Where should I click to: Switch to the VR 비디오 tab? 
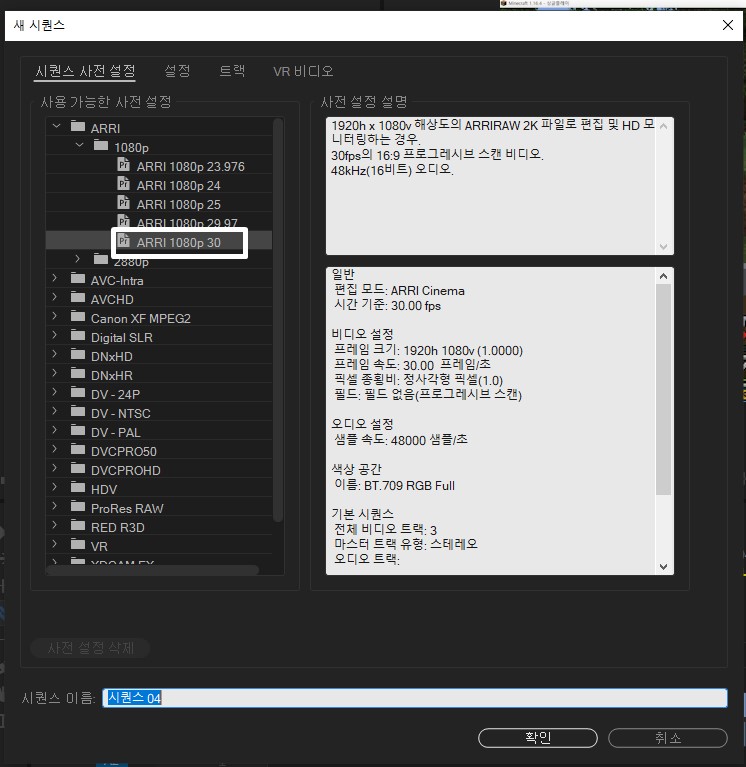click(x=303, y=71)
